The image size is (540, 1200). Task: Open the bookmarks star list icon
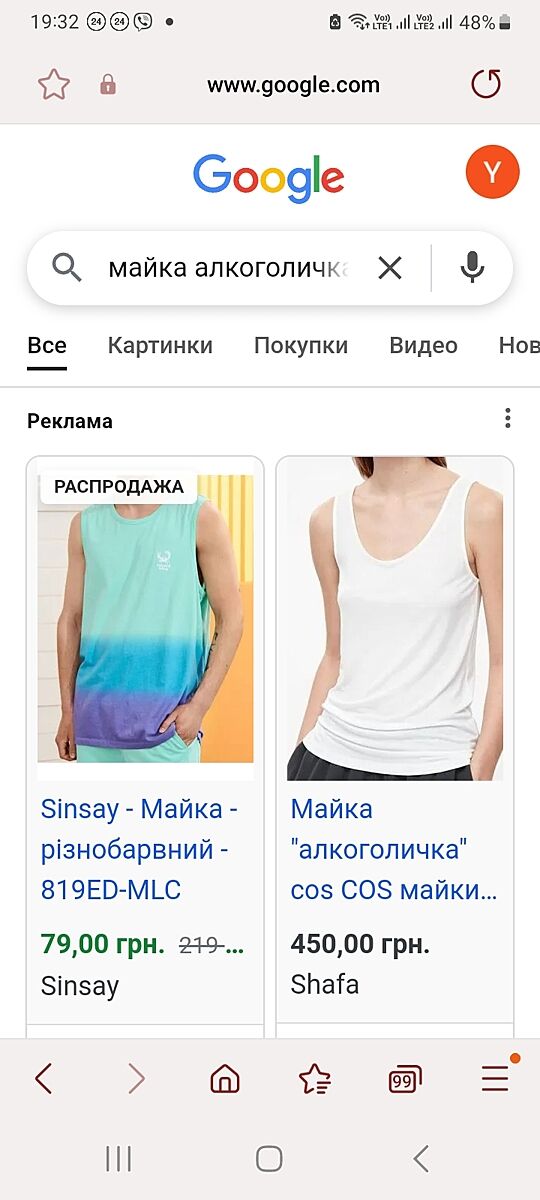pos(315,1078)
